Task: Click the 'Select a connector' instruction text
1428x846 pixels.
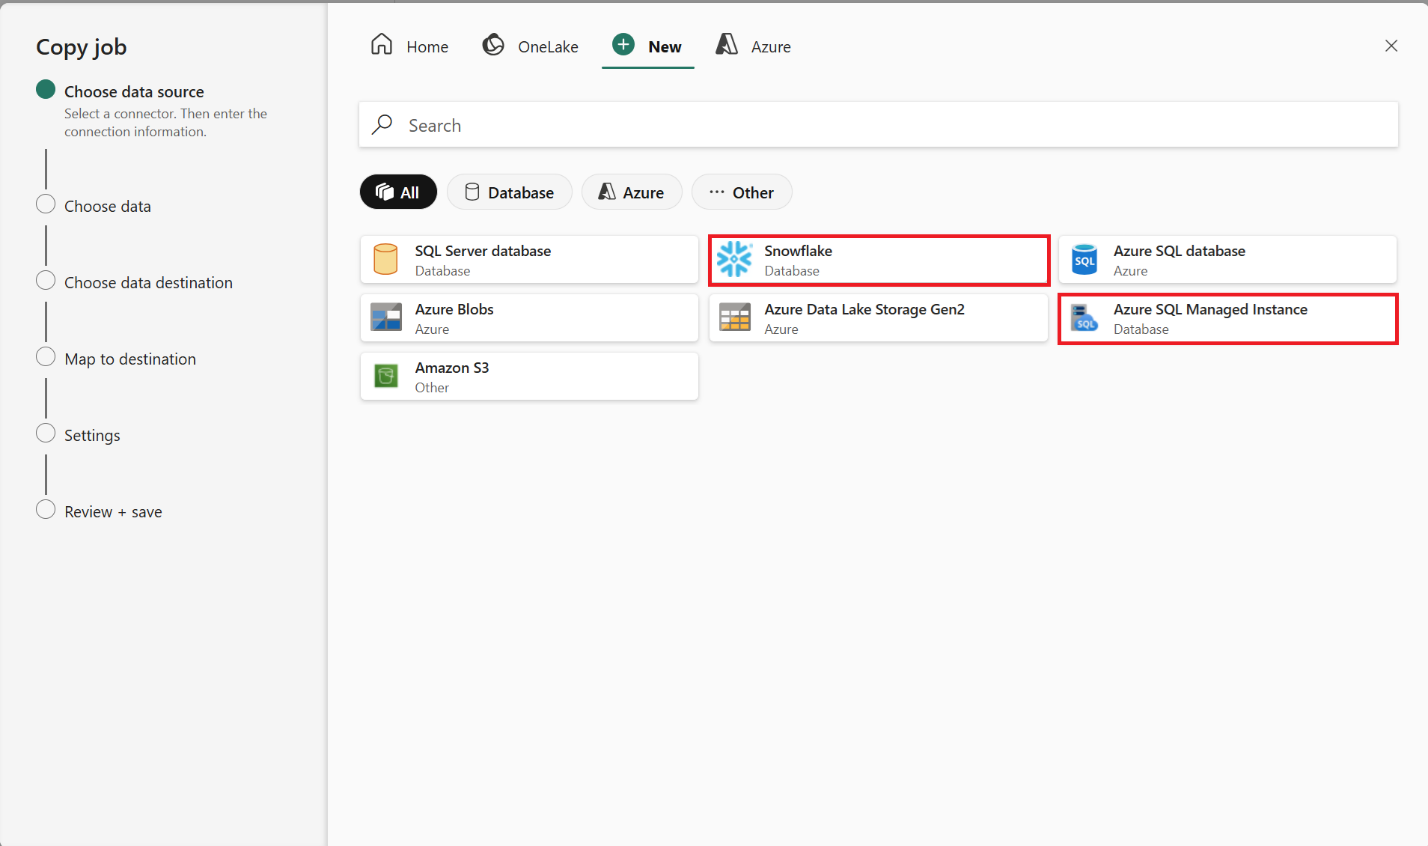Action: (x=166, y=122)
